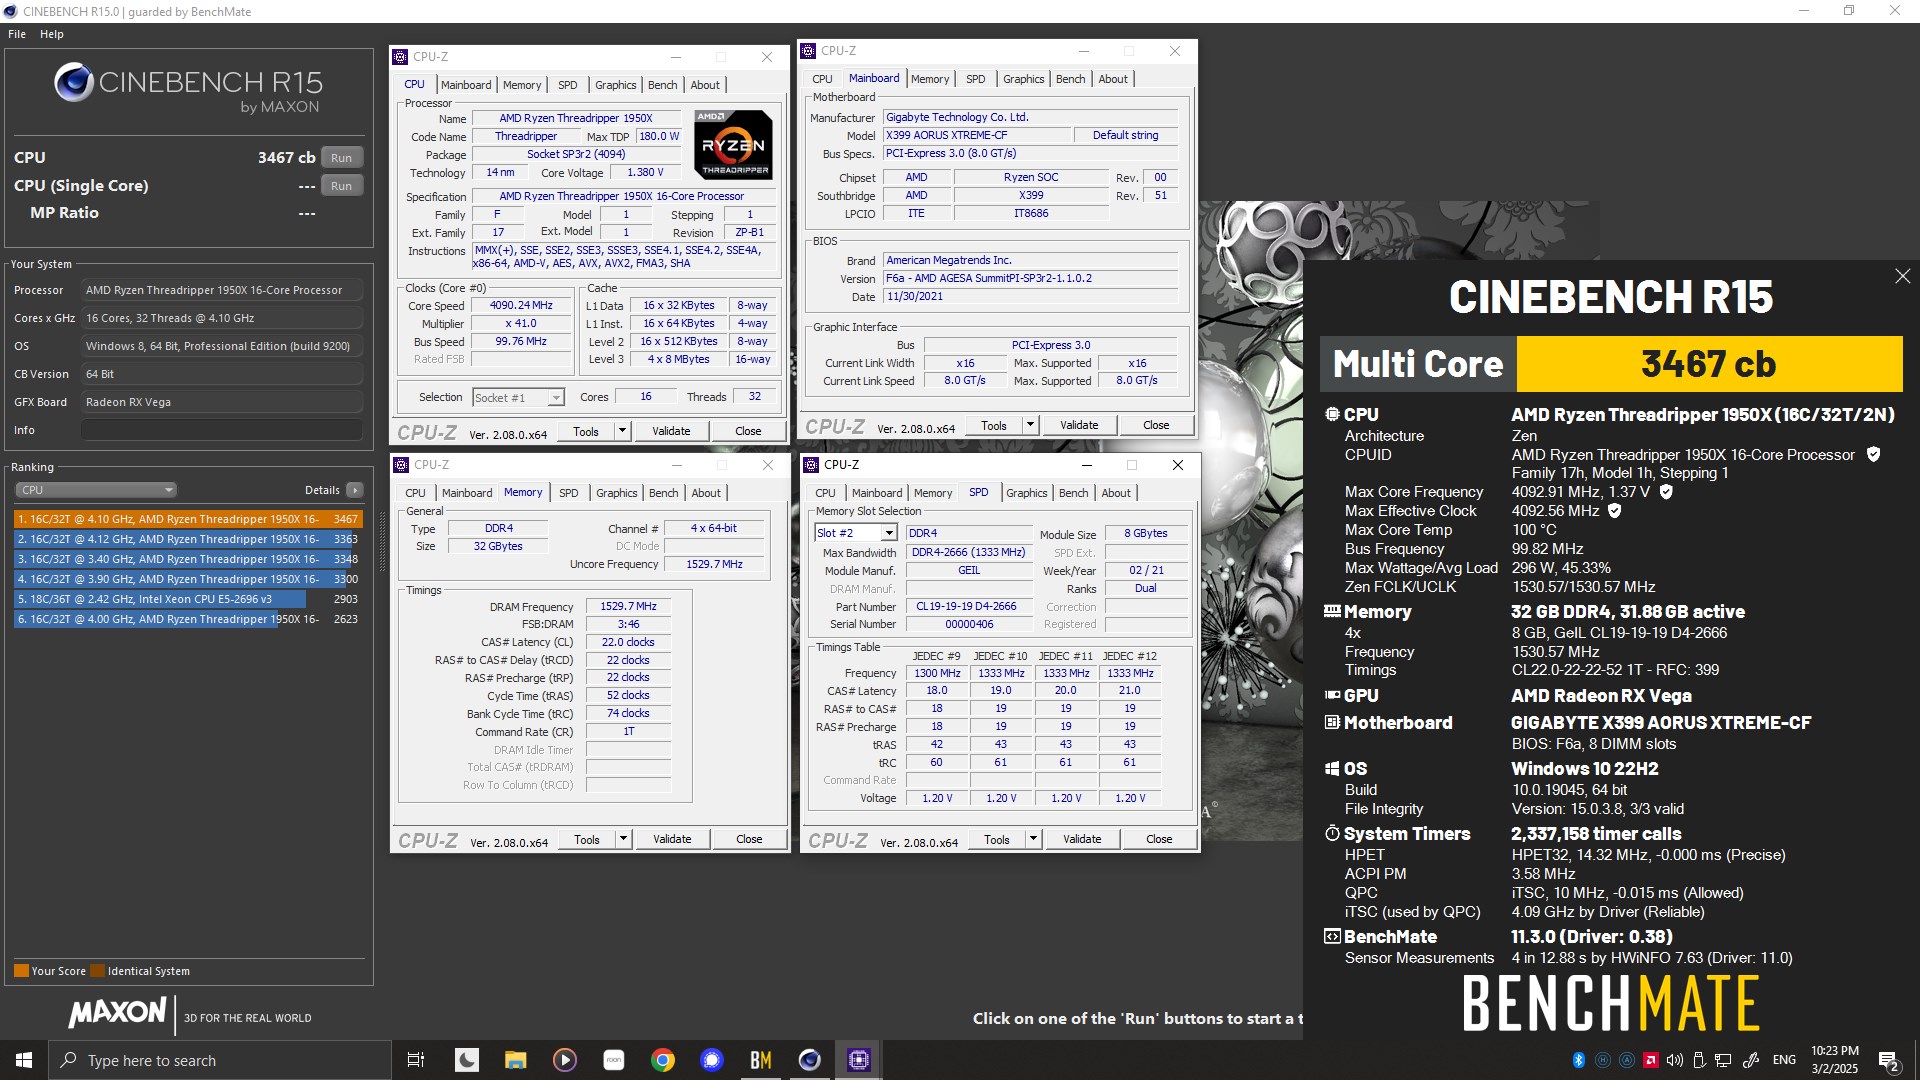Click the Part Number CL19-19-19 D4-2666 field
The image size is (1920, 1080).
point(967,606)
